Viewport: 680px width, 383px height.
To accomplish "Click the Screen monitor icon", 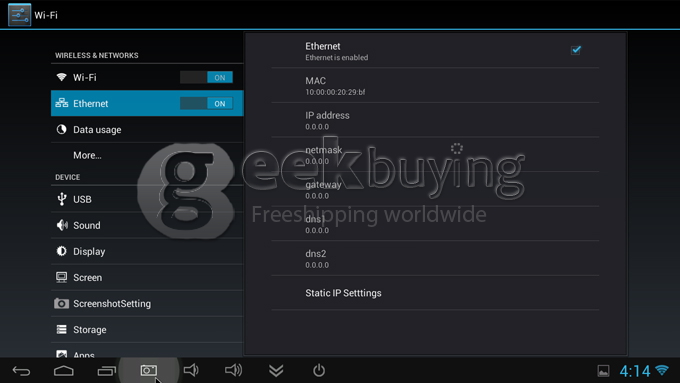I will pos(62,277).
